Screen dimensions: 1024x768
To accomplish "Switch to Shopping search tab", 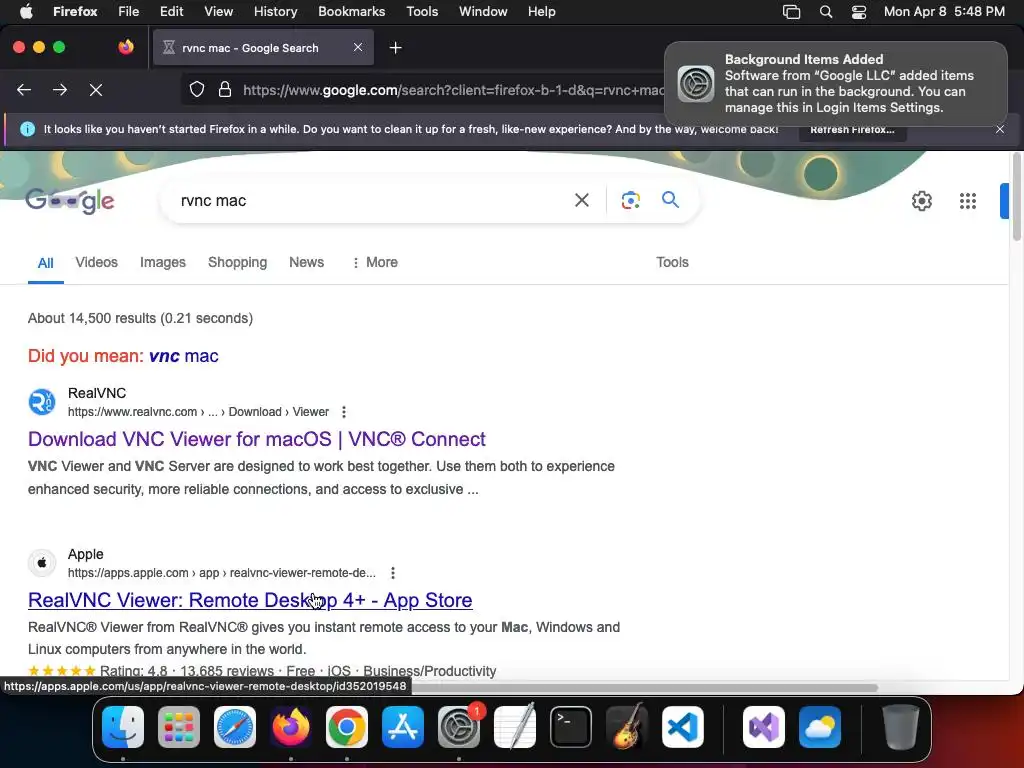I will [x=237, y=263].
